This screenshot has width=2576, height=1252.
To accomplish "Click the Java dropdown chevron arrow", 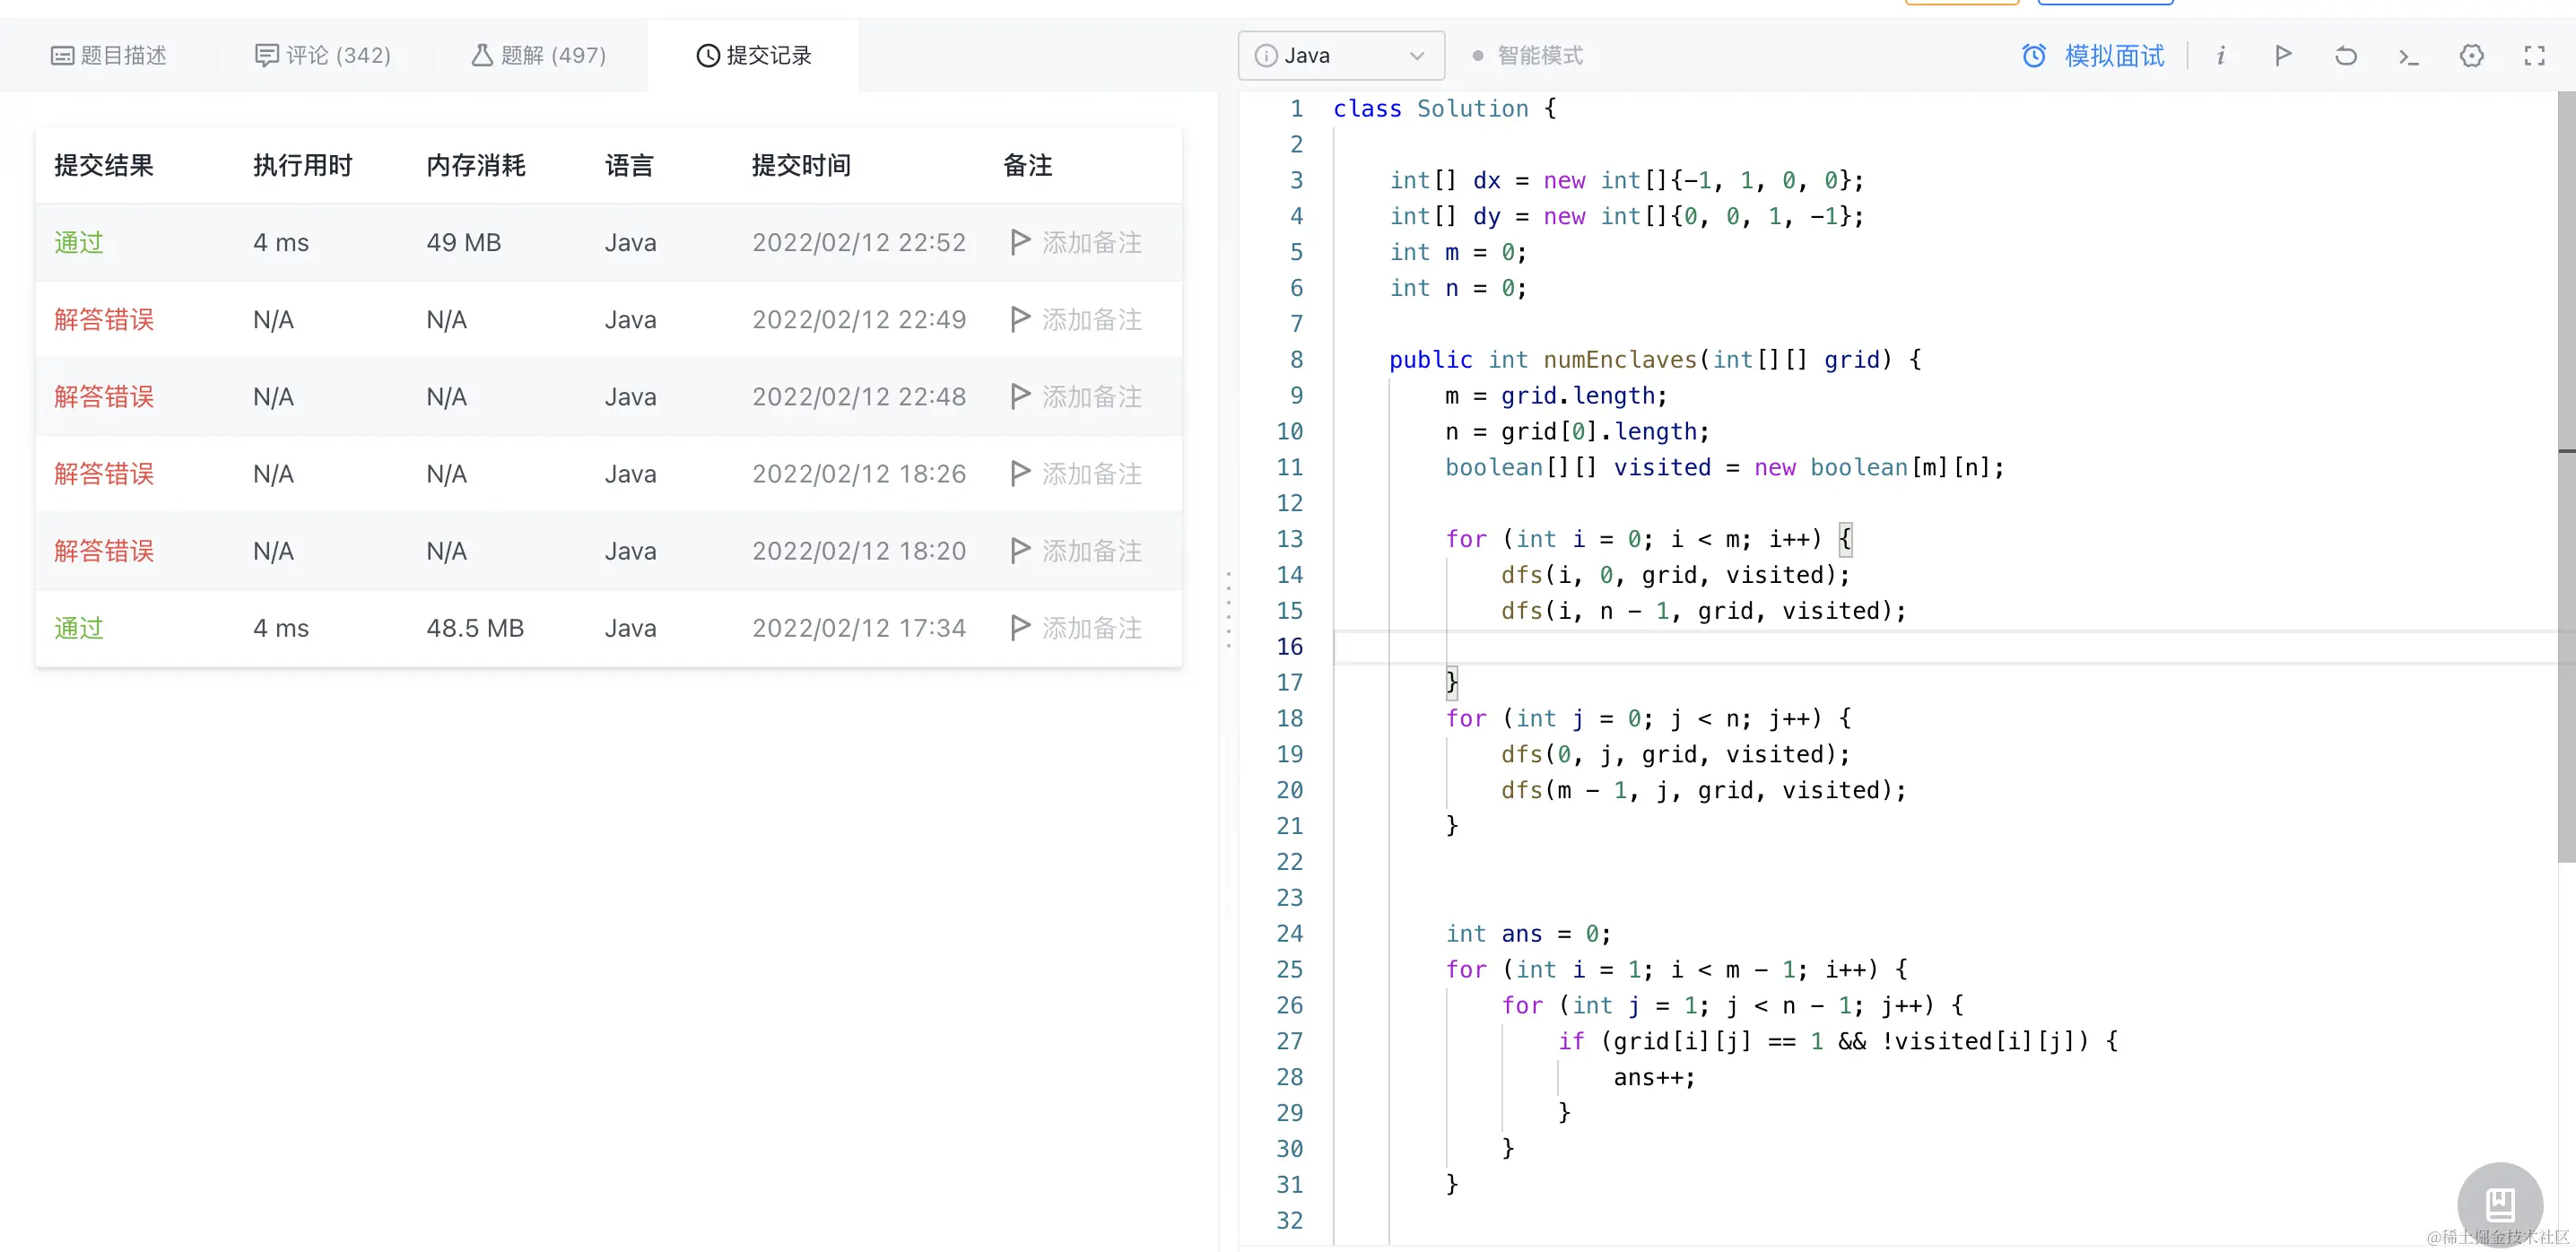I will click(1416, 56).
